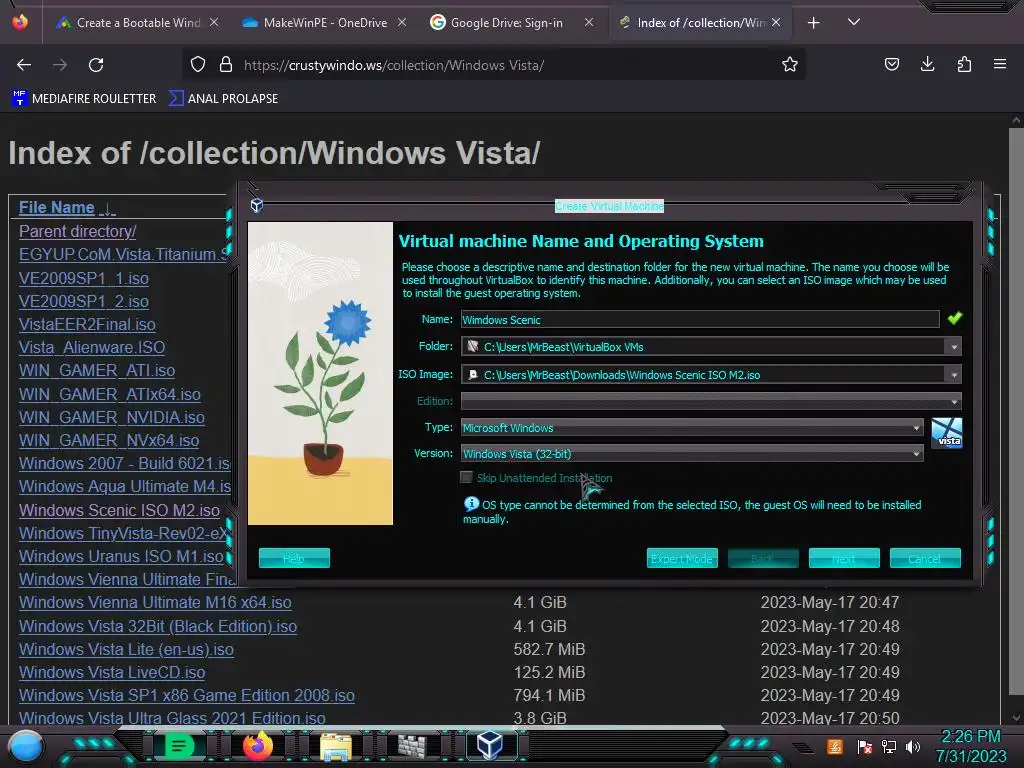Click the File Name column sort header
This screenshot has height=768, width=1024.
tap(67, 208)
